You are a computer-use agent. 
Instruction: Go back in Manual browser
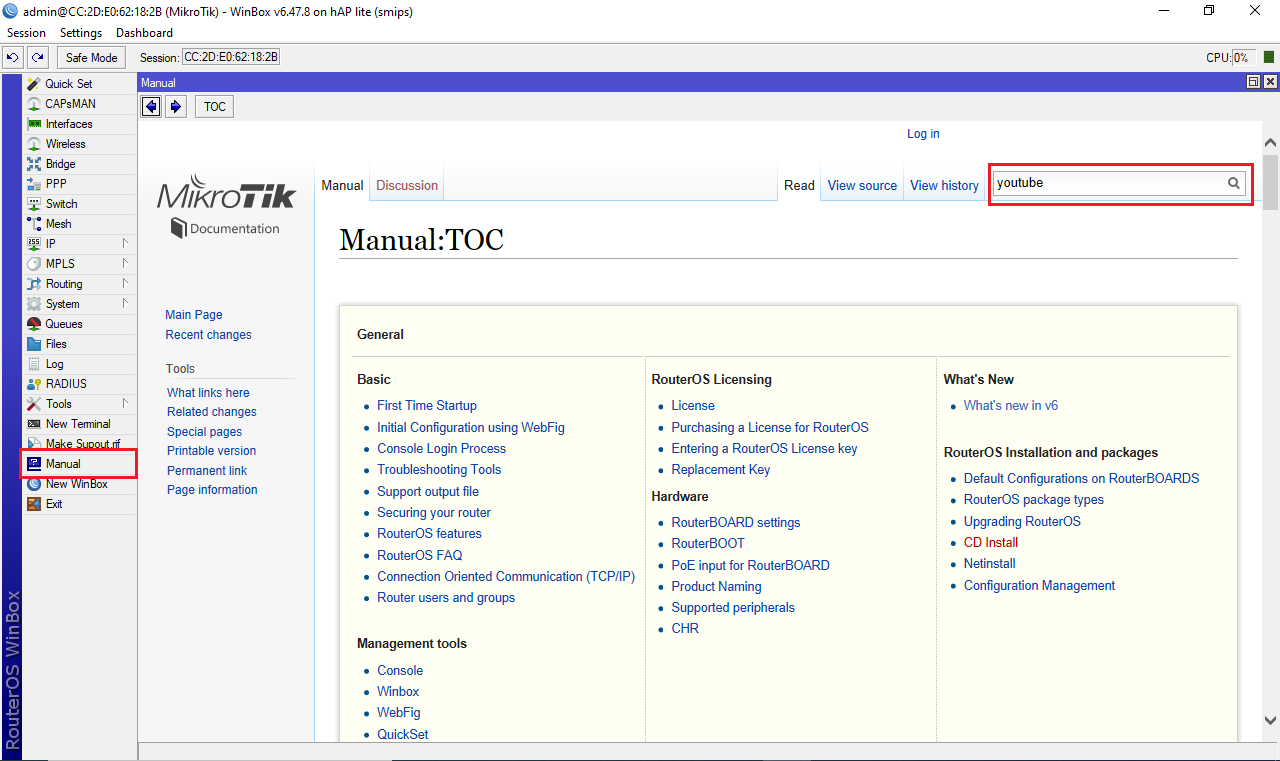tap(151, 107)
